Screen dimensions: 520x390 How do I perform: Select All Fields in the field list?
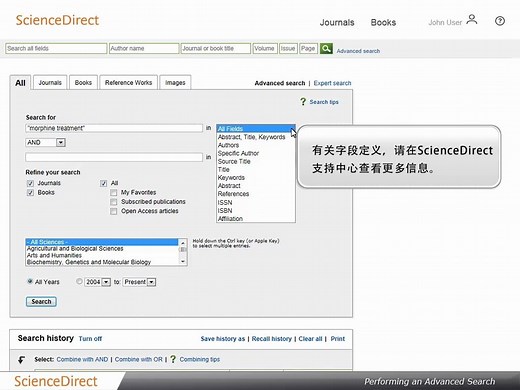(256, 129)
